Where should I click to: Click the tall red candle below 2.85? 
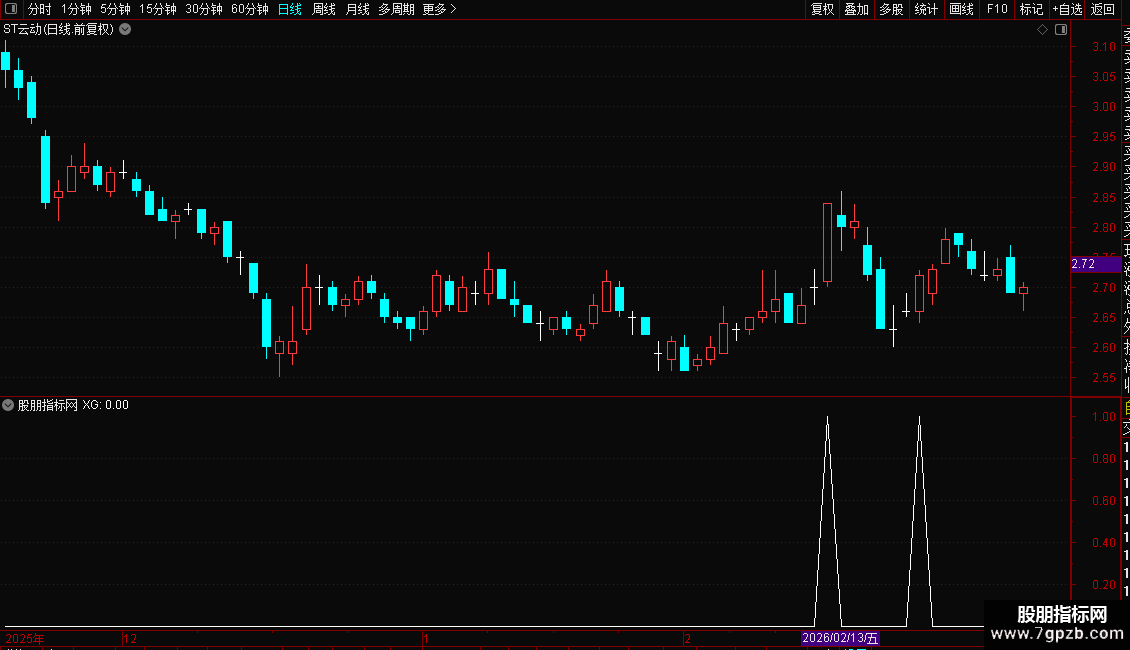[x=827, y=243]
